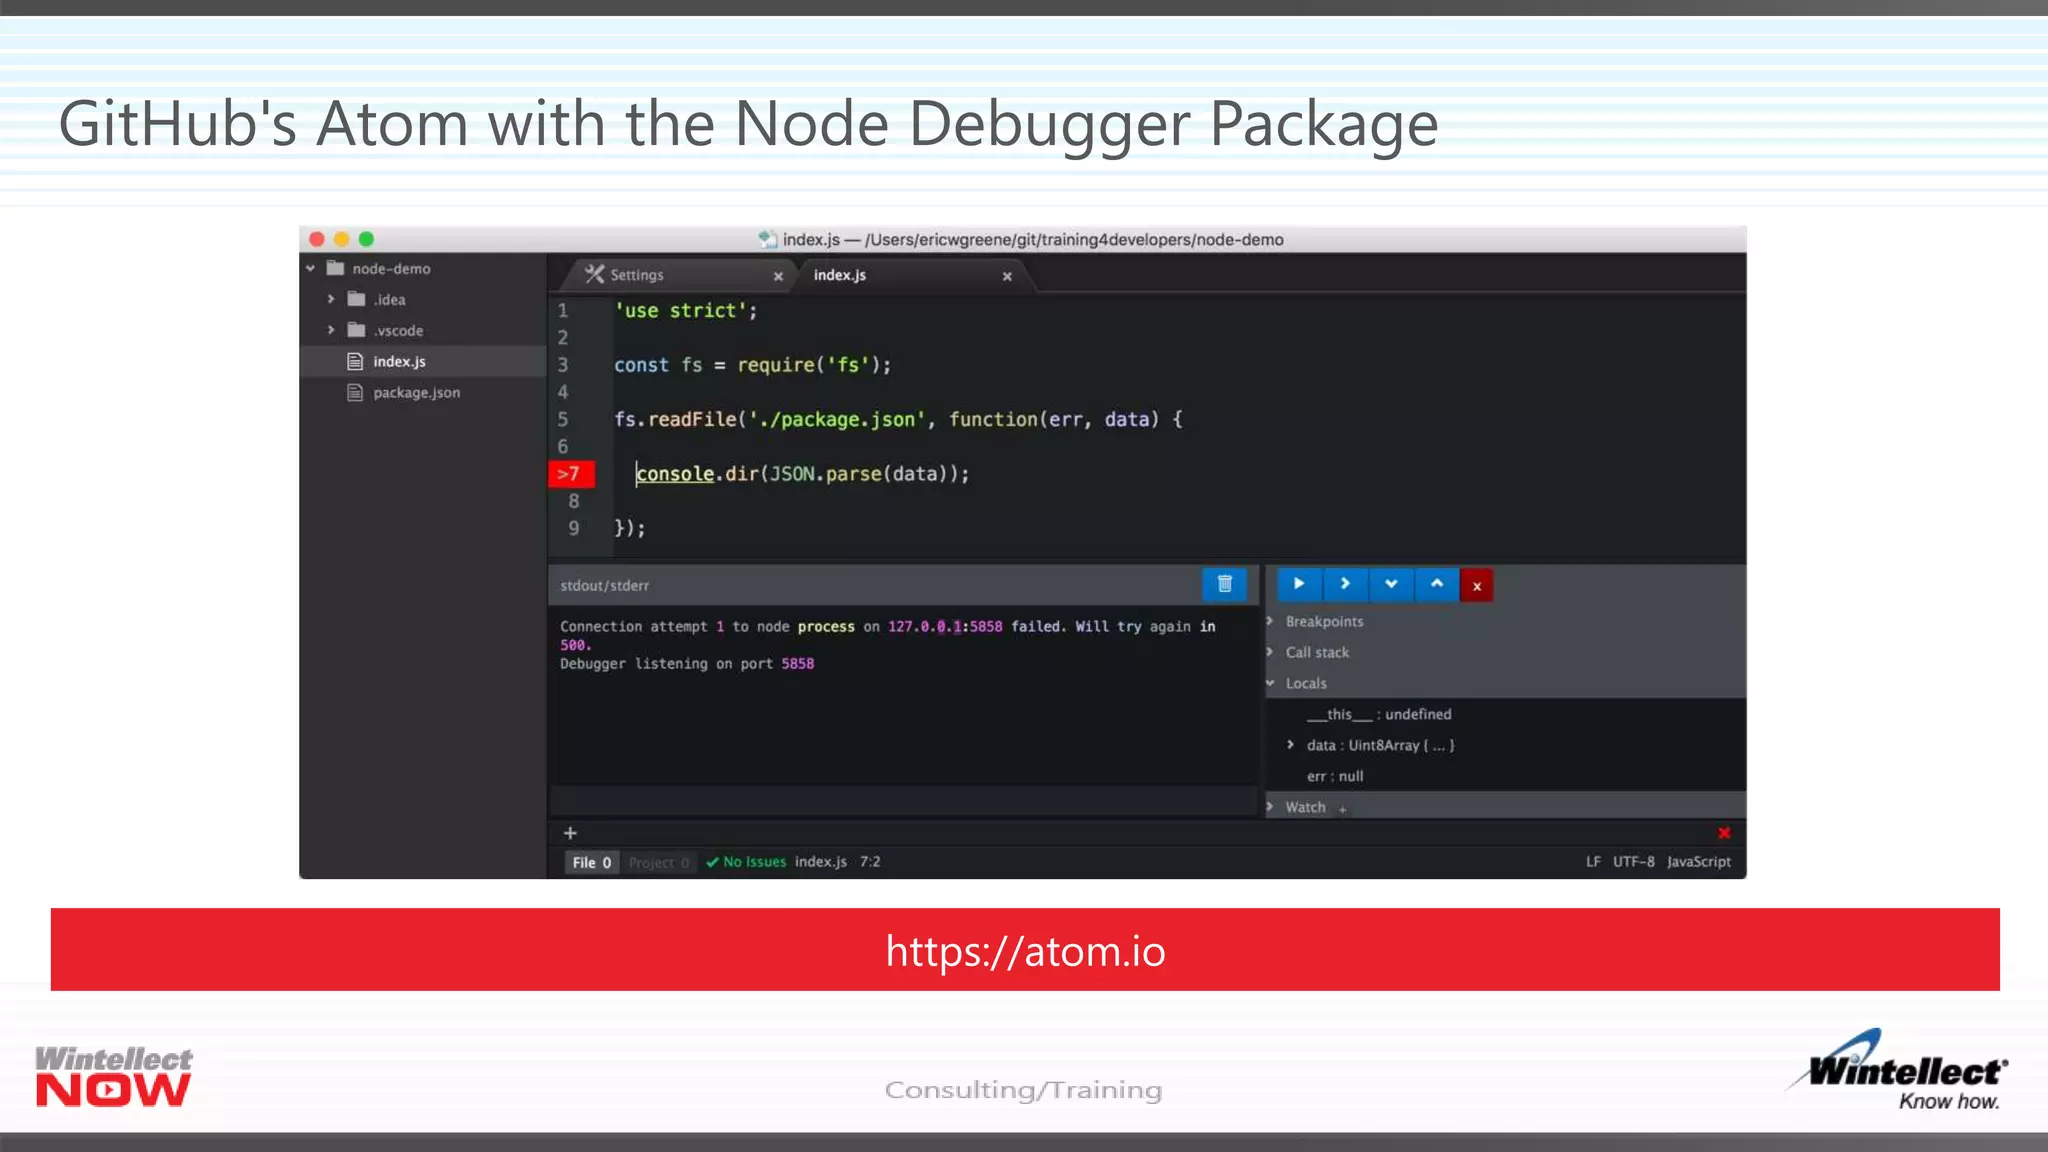This screenshot has height=1152, width=2048.
Task: Click the package.json file icon in tree
Action: tap(355, 392)
